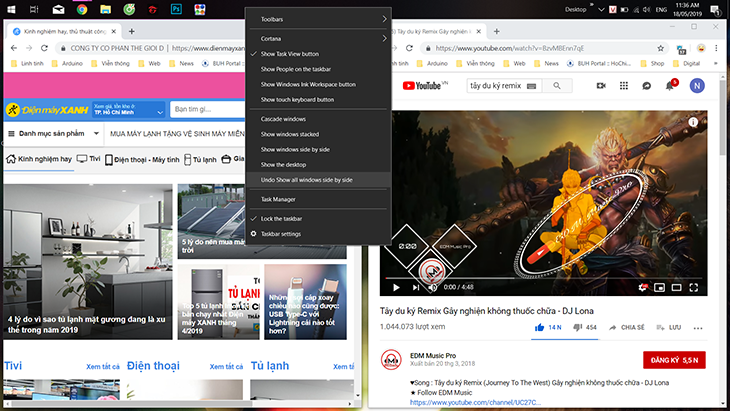730x411 pixels.
Task: Open Danh mục sản phẩm dropdown
Action: pyautogui.click(x=54, y=134)
